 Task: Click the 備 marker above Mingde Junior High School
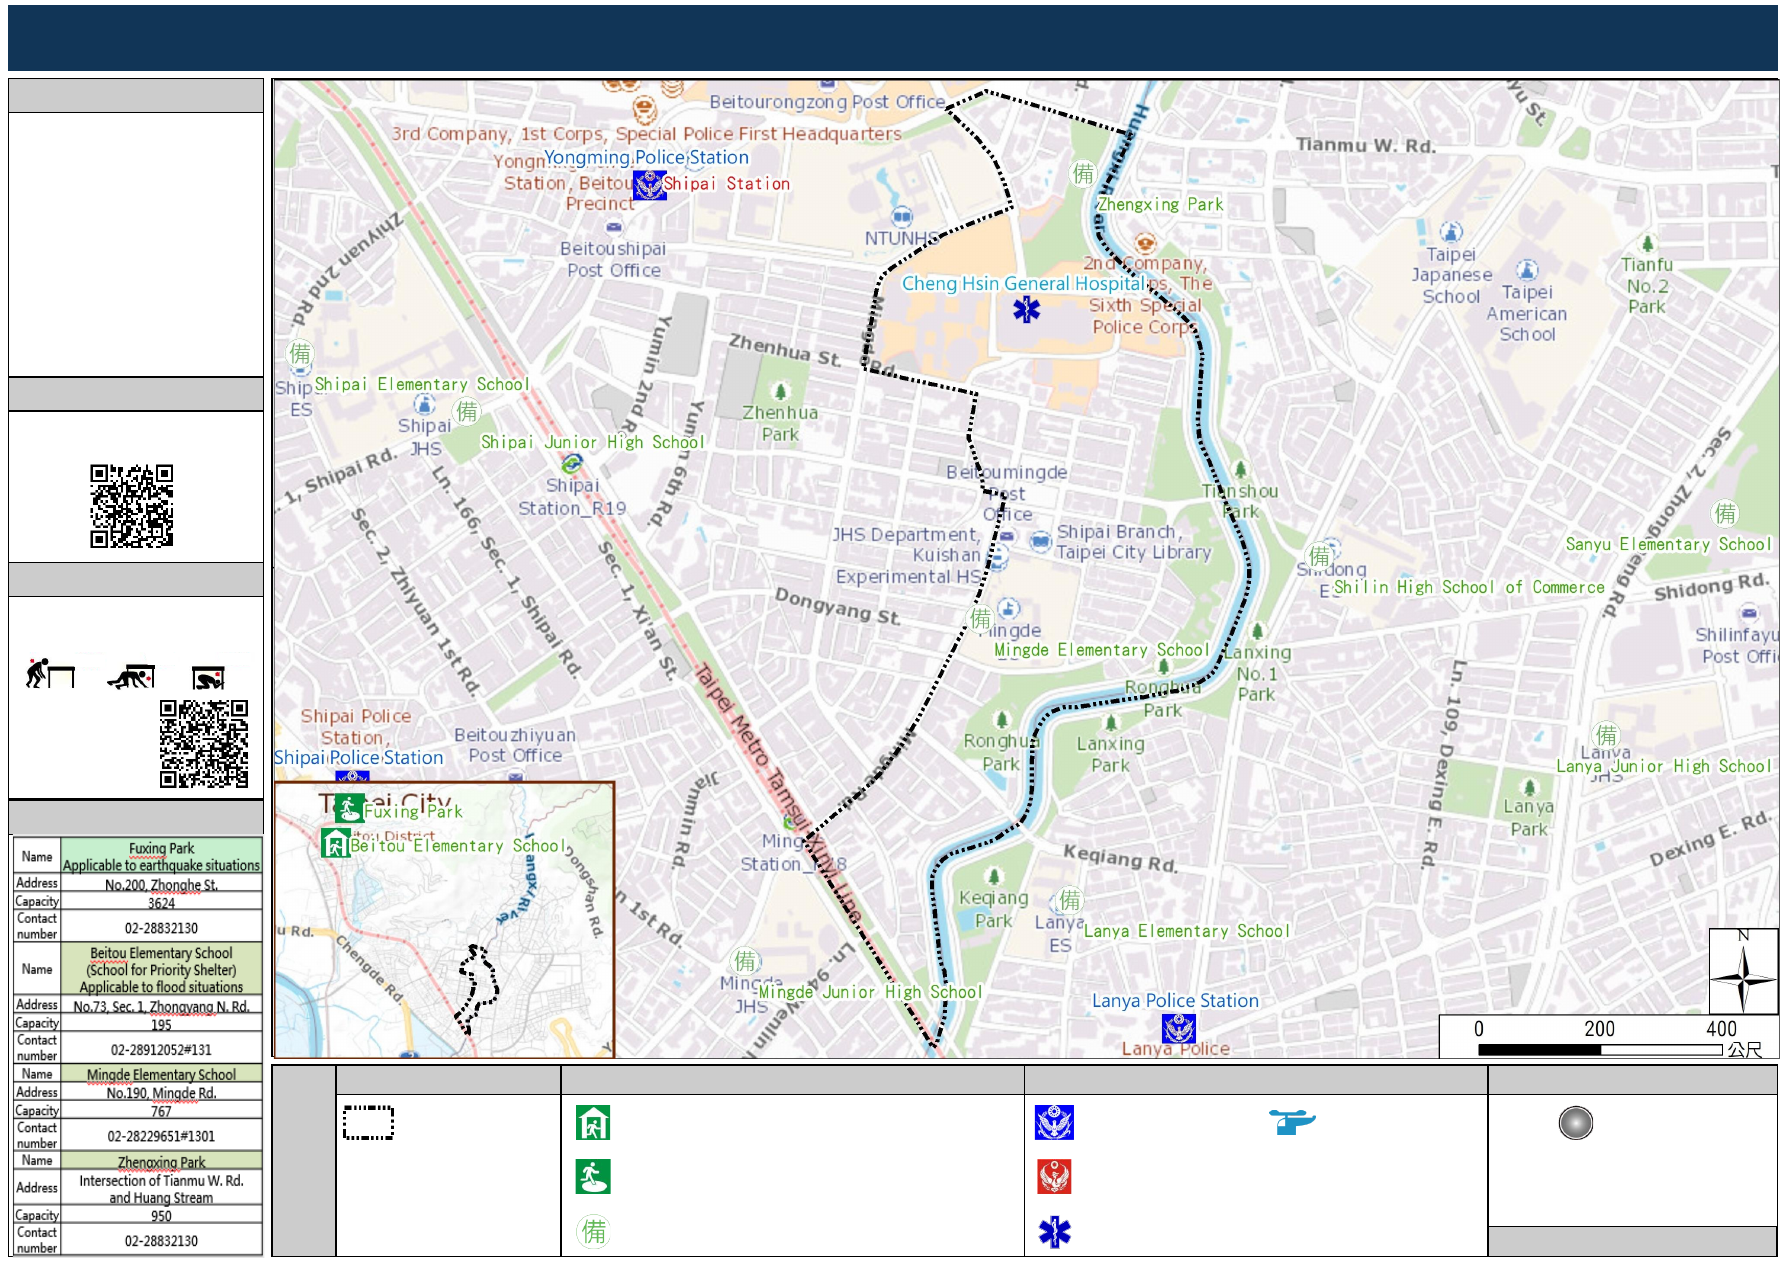tap(745, 961)
